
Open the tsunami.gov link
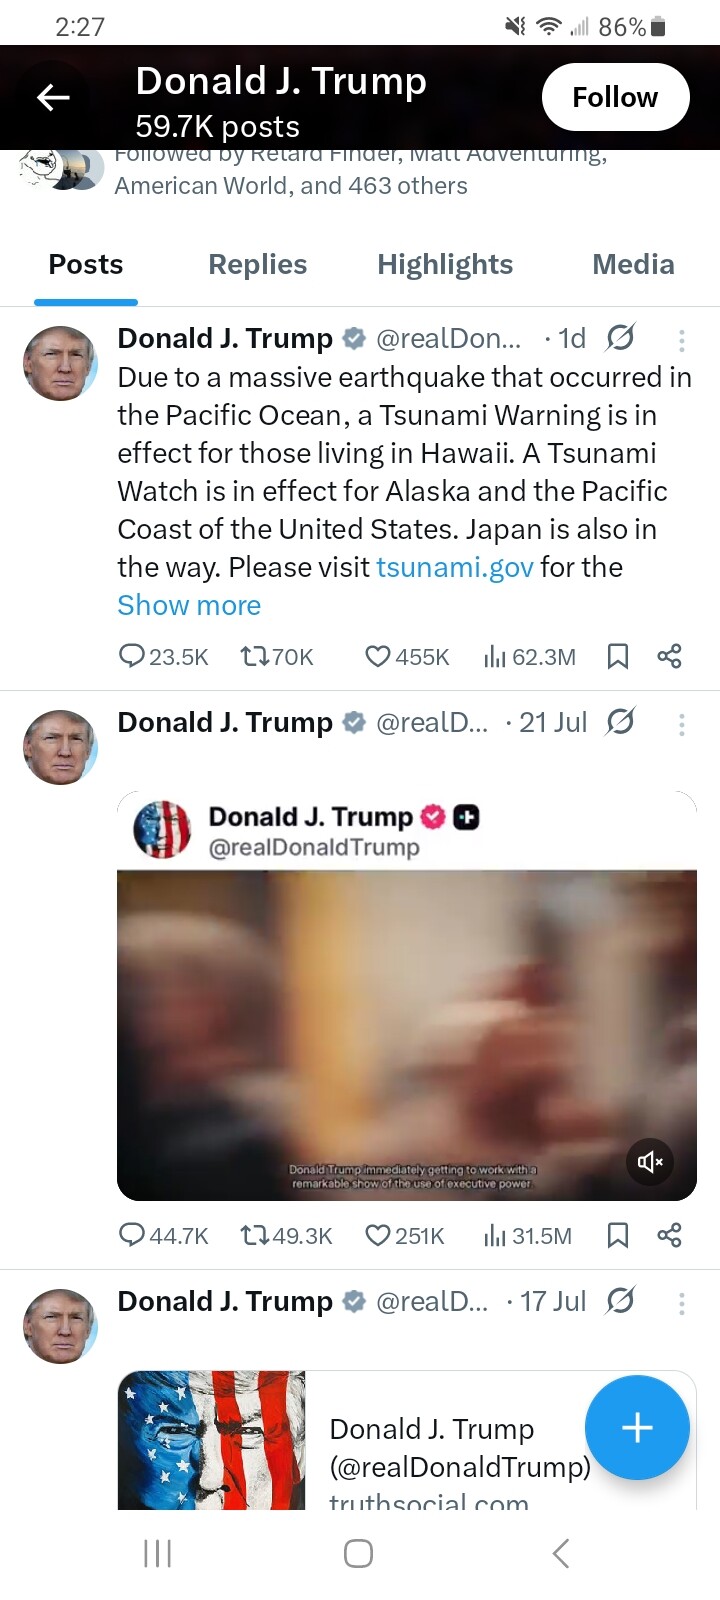click(455, 567)
